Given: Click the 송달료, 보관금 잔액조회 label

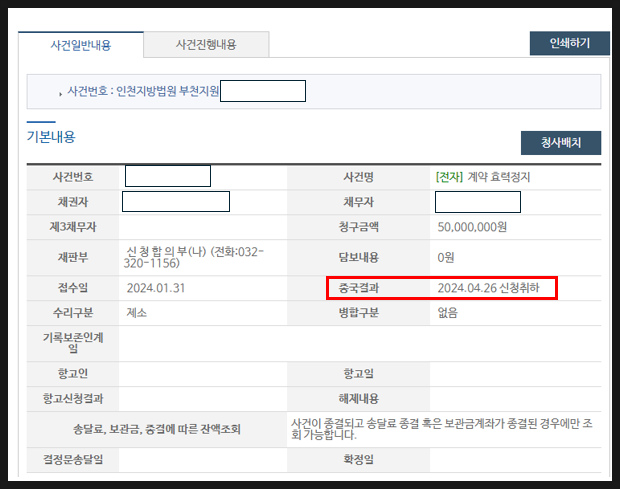Looking at the screenshot, I should click(x=156, y=428).
